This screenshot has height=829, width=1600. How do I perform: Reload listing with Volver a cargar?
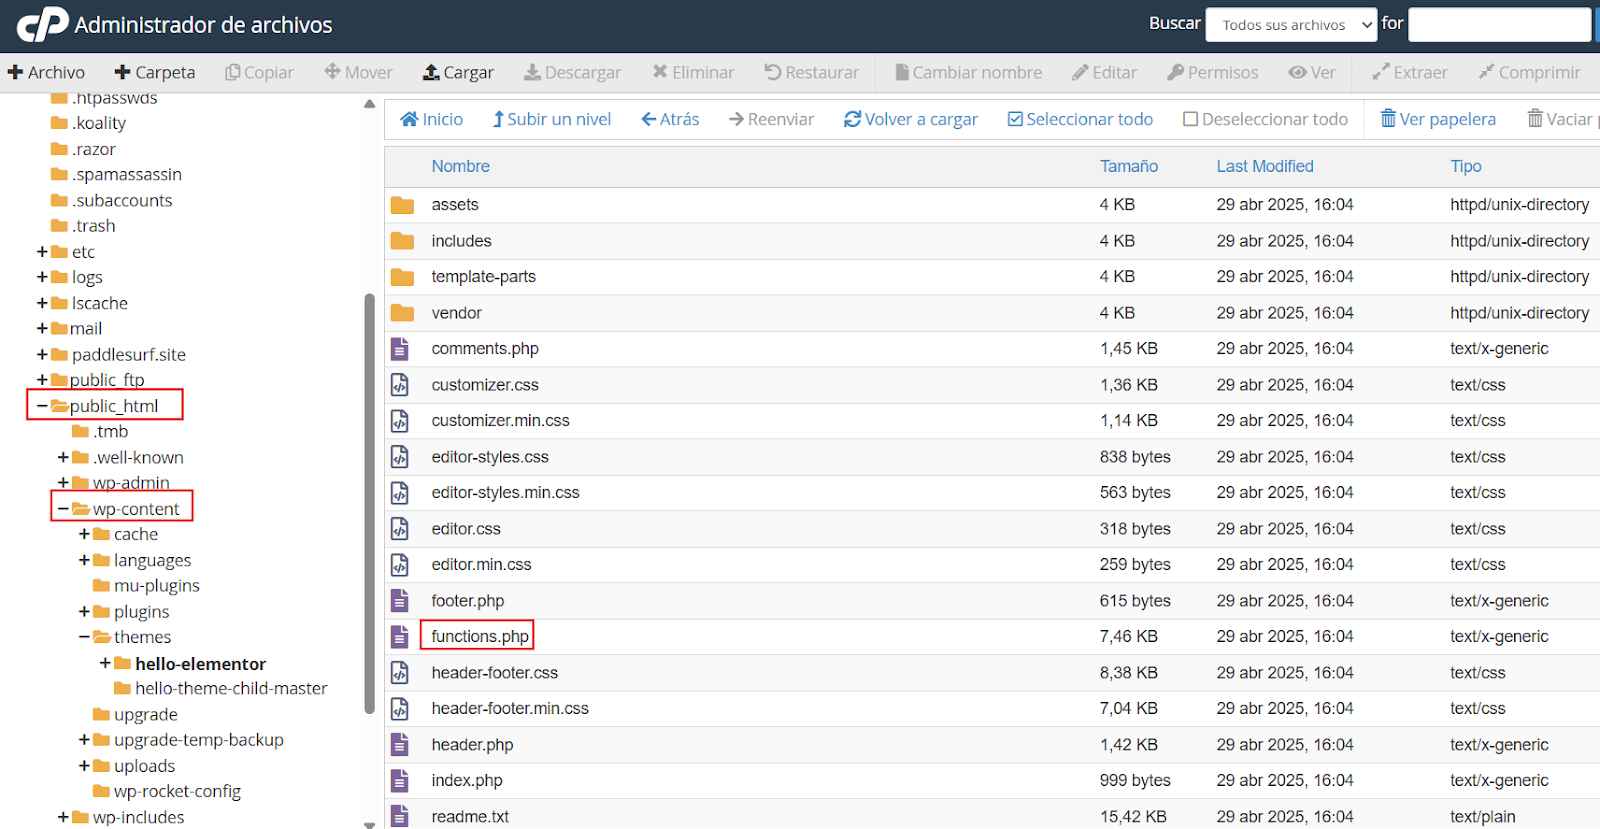click(910, 119)
